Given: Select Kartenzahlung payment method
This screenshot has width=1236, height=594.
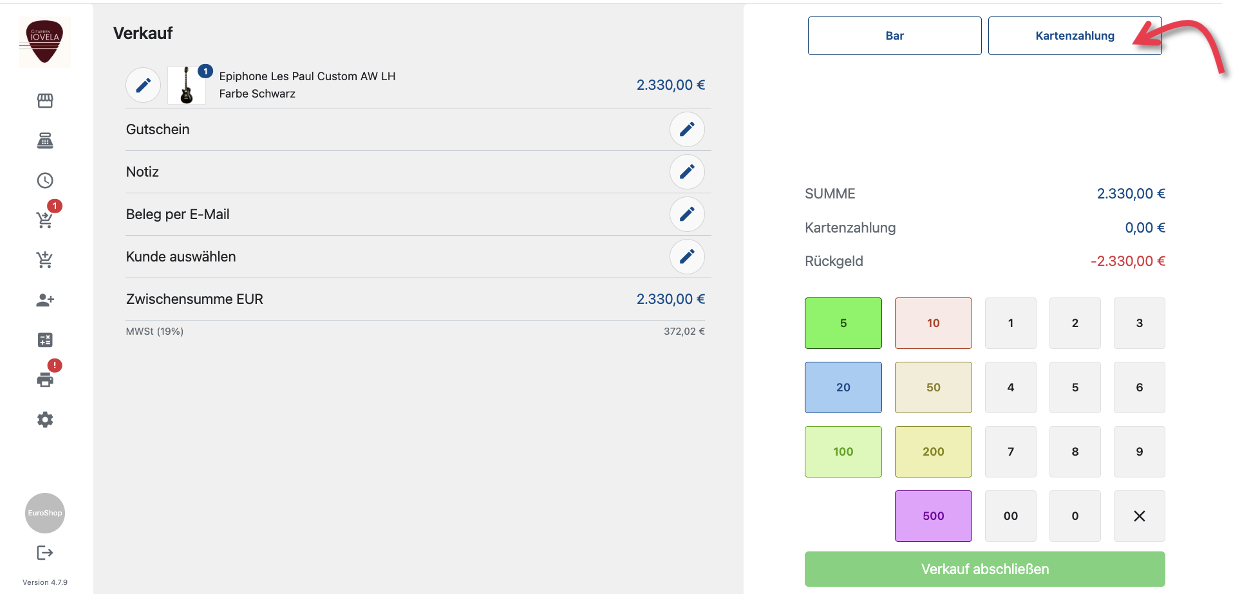Looking at the screenshot, I should pos(1074,36).
